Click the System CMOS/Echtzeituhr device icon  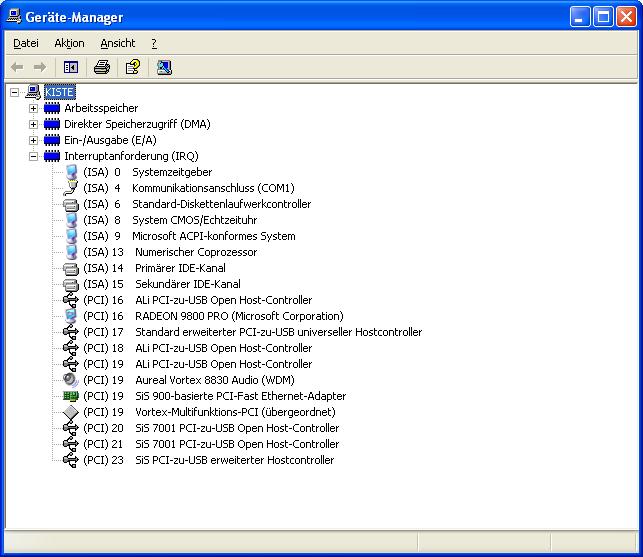71,220
